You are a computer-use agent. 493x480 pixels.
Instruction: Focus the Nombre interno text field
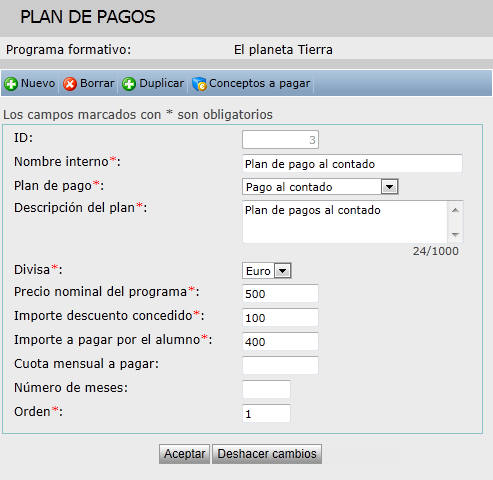tap(352, 163)
